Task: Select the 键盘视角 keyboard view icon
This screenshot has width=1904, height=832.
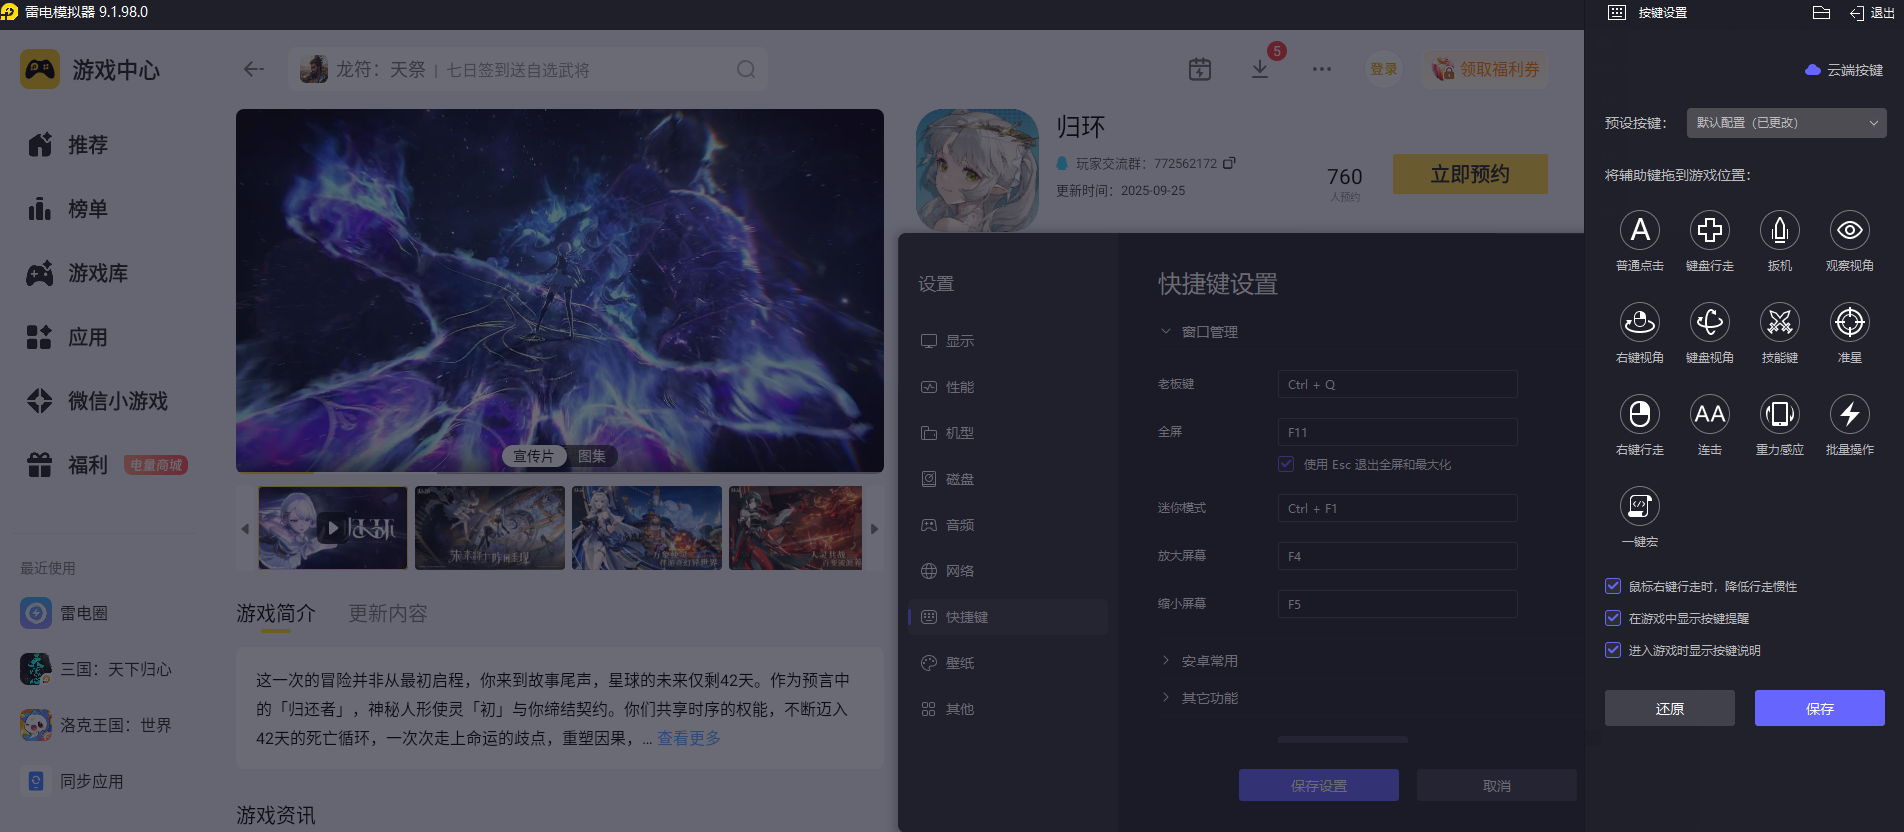Action: tap(1710, 322)
